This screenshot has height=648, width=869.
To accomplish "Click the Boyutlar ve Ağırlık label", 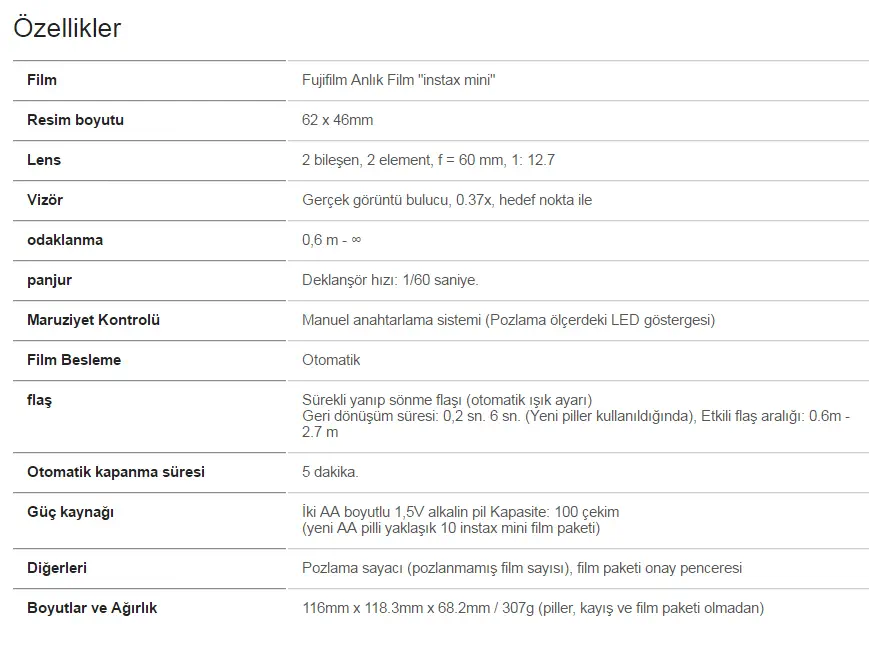I will coord(92,608).
